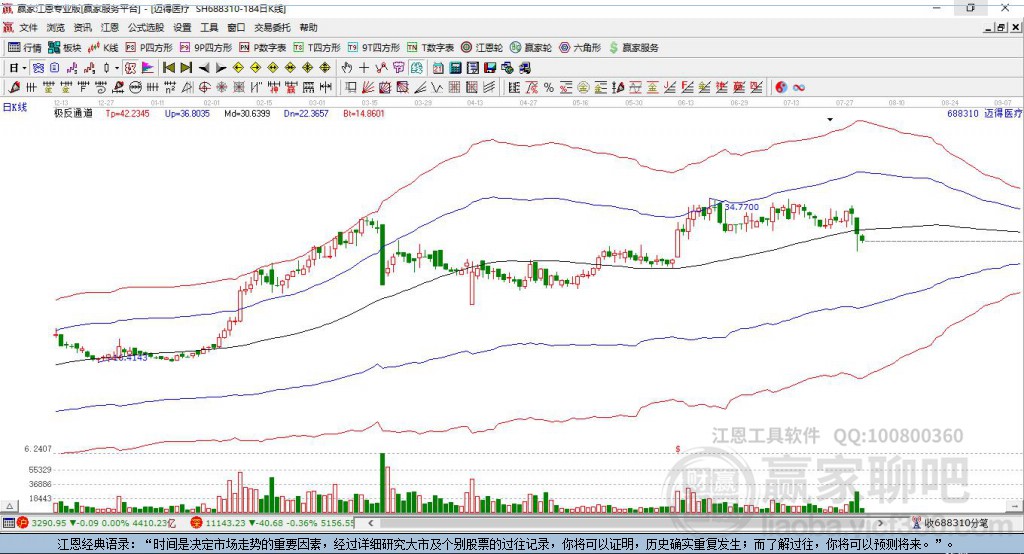Click the Up=36.8035 indicator value
Screen dimensions: 1024x554
tap(187, 113)
